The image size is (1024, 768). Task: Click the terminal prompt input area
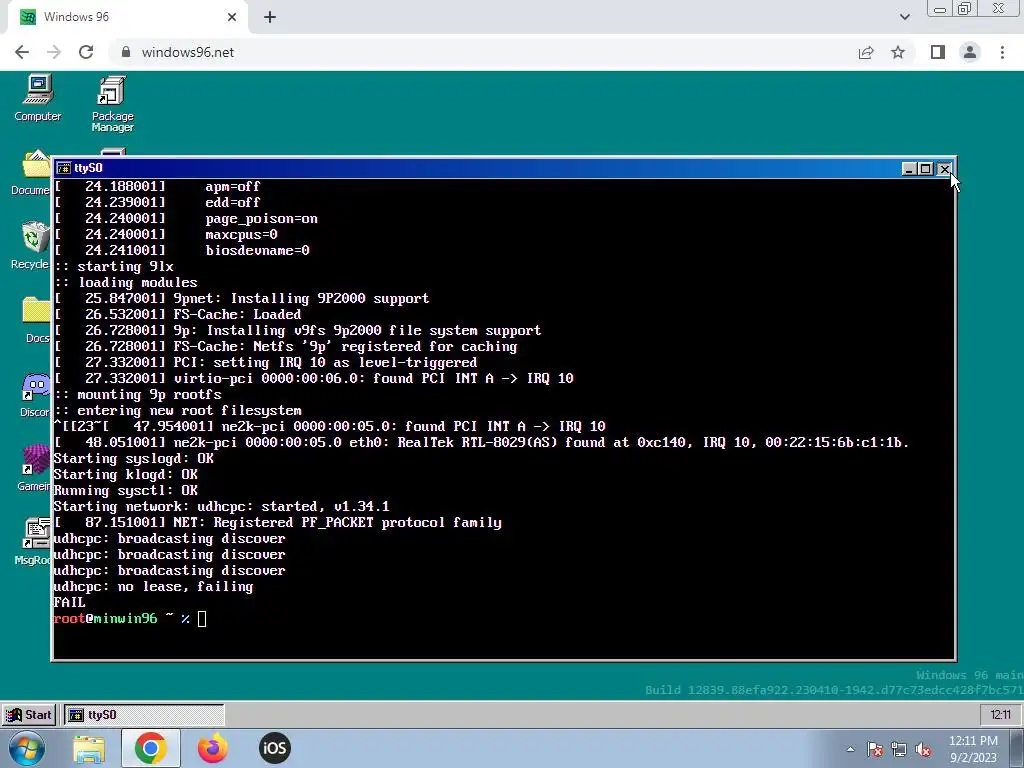pyautogui.click(x=202, y=618)
